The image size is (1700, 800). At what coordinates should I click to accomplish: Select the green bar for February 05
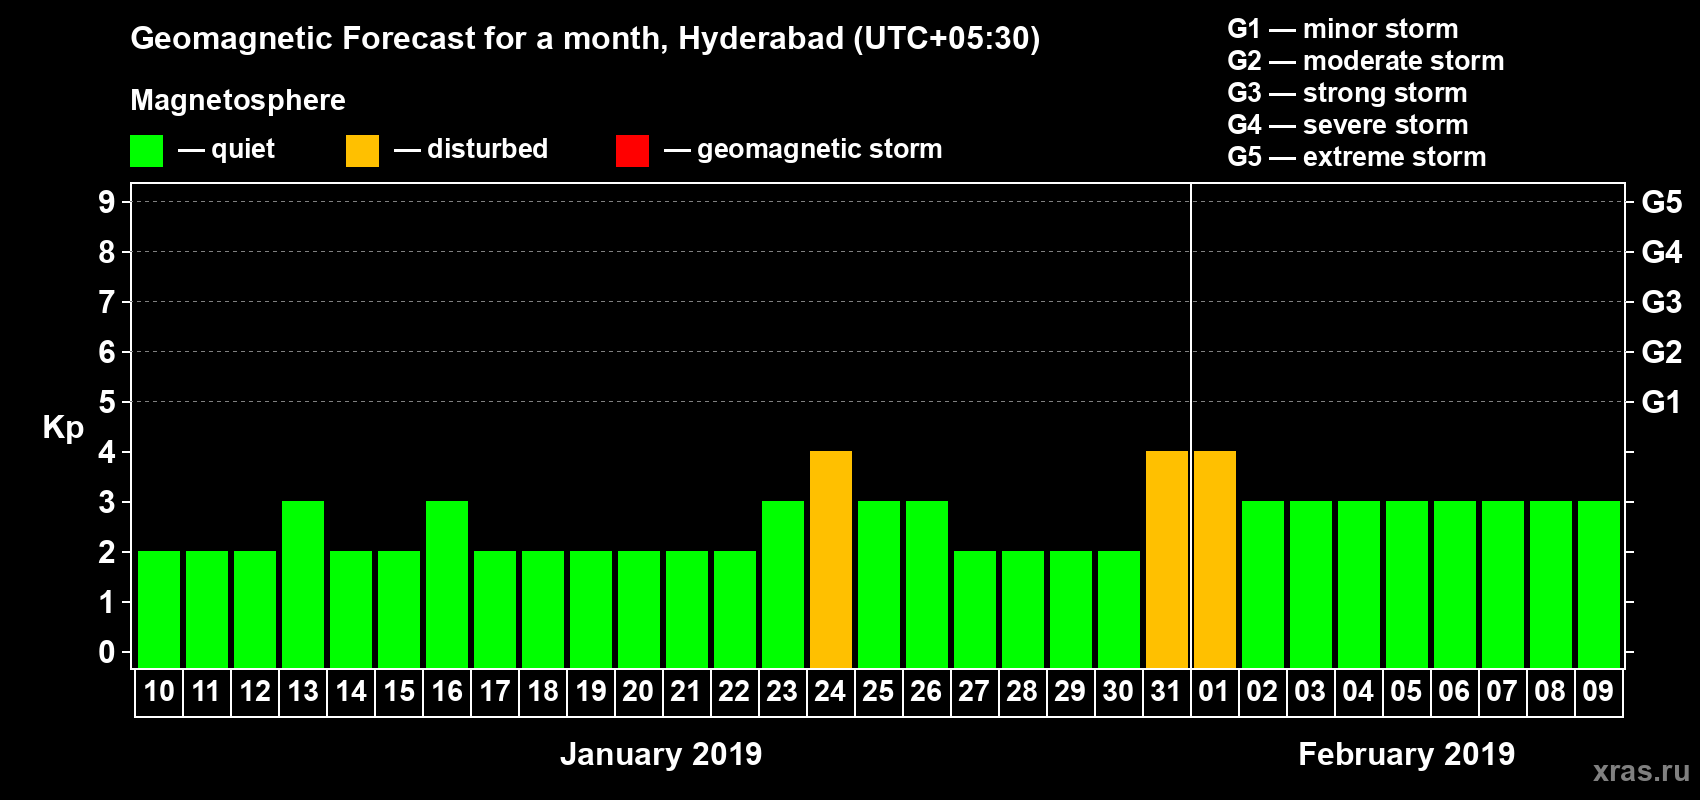click(1407, 585)
